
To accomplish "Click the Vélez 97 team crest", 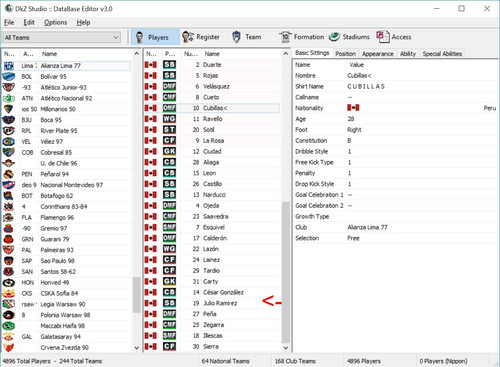I will [x=9, y=142].
